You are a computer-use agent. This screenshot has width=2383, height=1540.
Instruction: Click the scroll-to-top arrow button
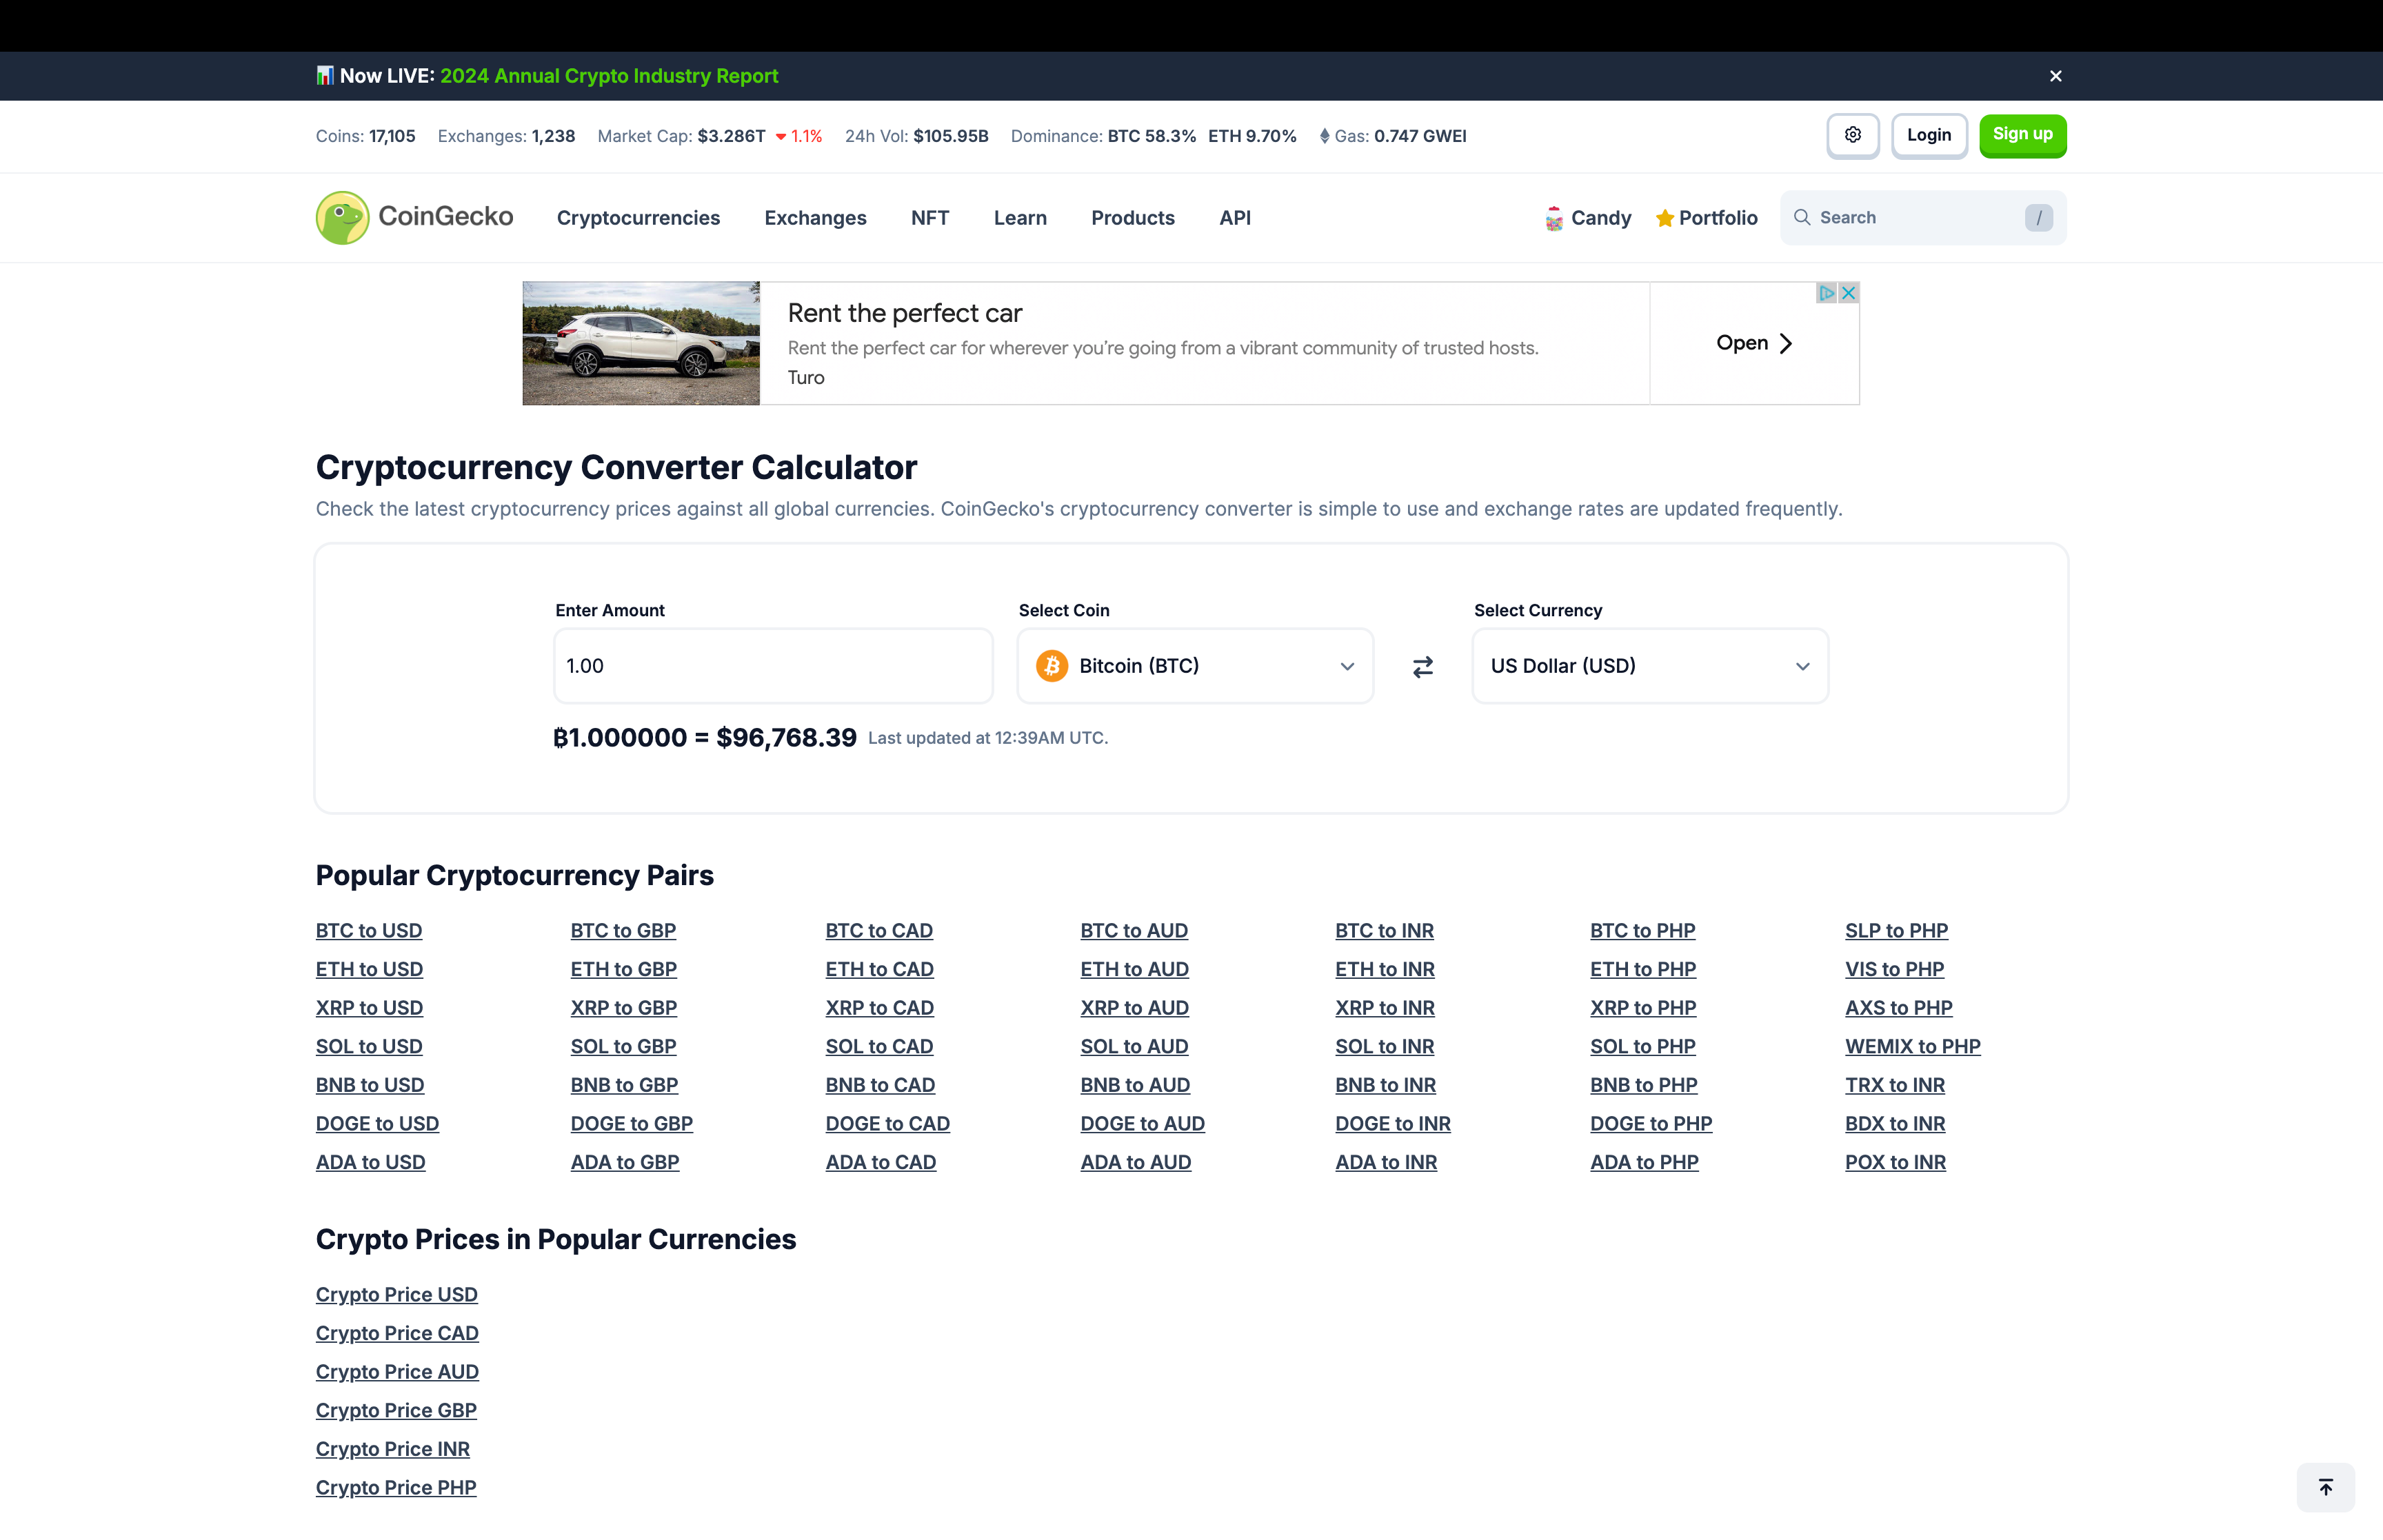[x=2326, y=1487]
